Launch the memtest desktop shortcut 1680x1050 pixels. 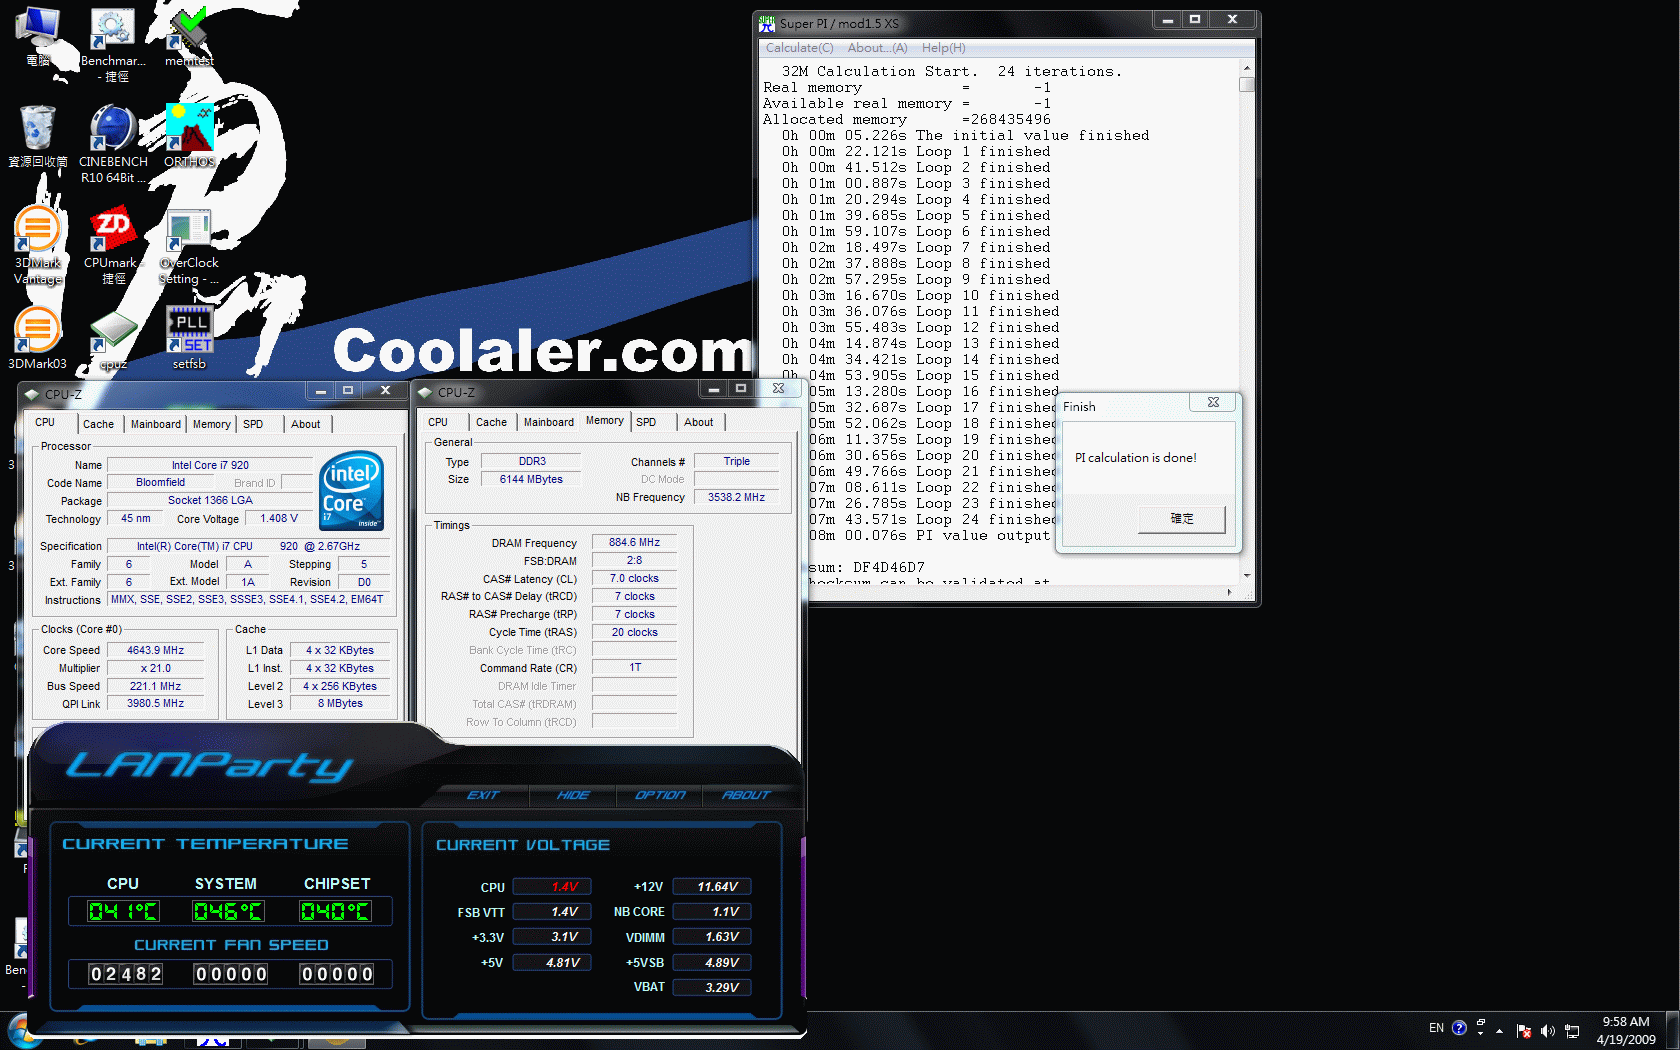pos(189,35)
